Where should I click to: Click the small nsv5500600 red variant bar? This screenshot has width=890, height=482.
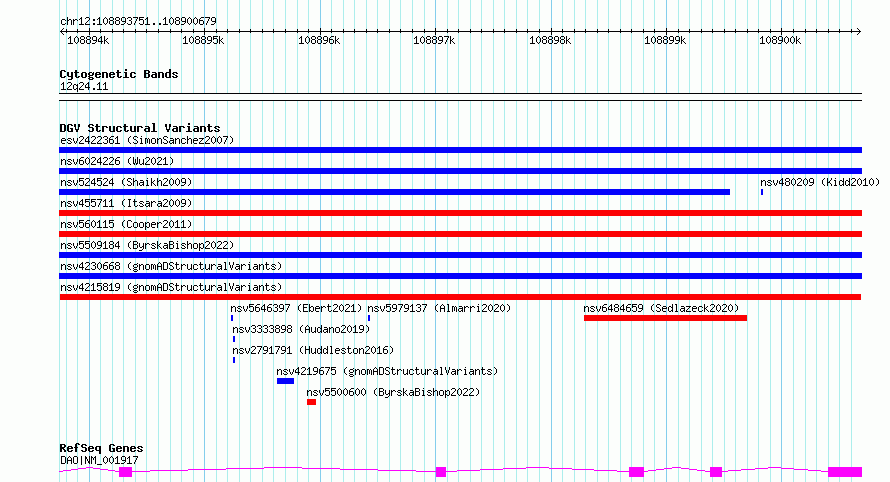point(312,402)
